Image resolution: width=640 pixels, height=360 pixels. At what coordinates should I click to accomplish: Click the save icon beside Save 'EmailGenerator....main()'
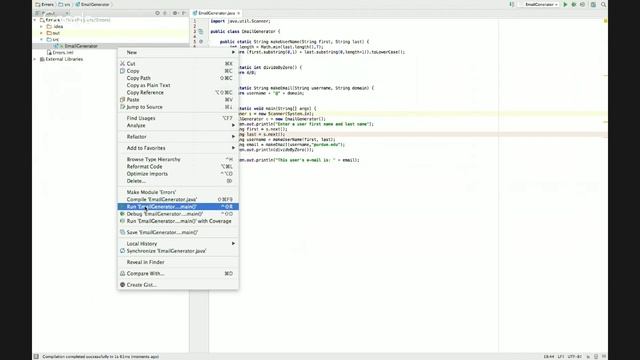[122, 232]
